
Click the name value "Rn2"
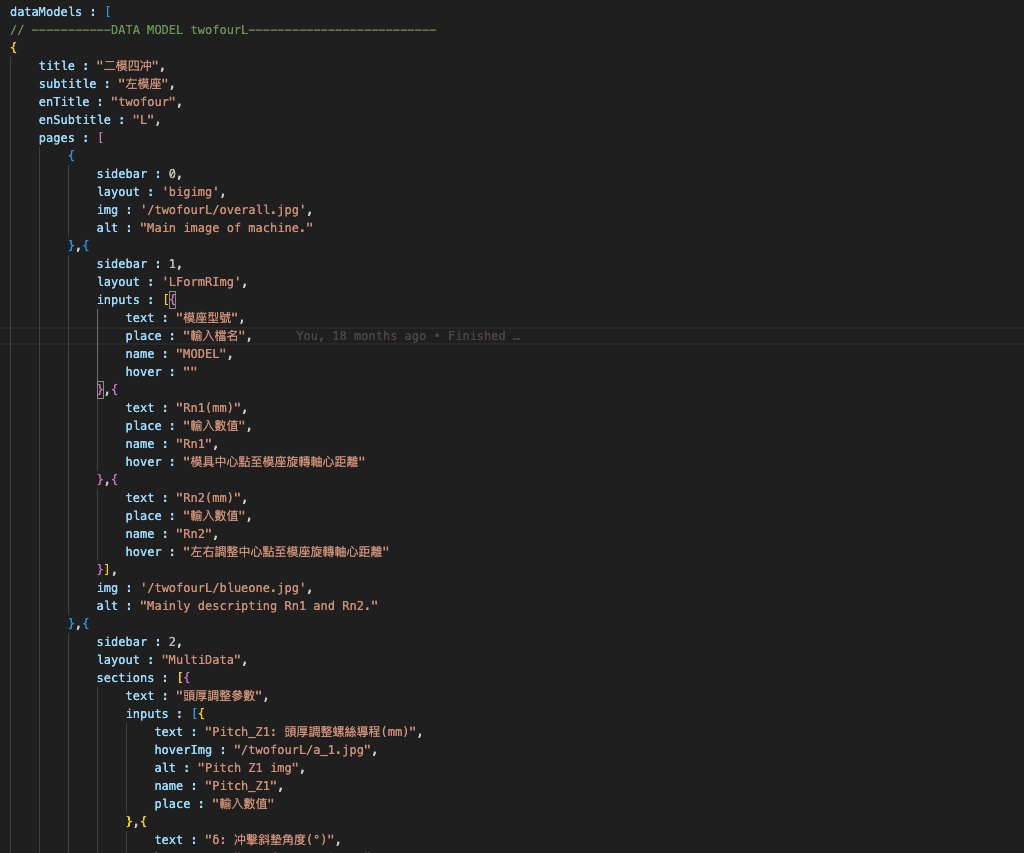tap(195, 534)
